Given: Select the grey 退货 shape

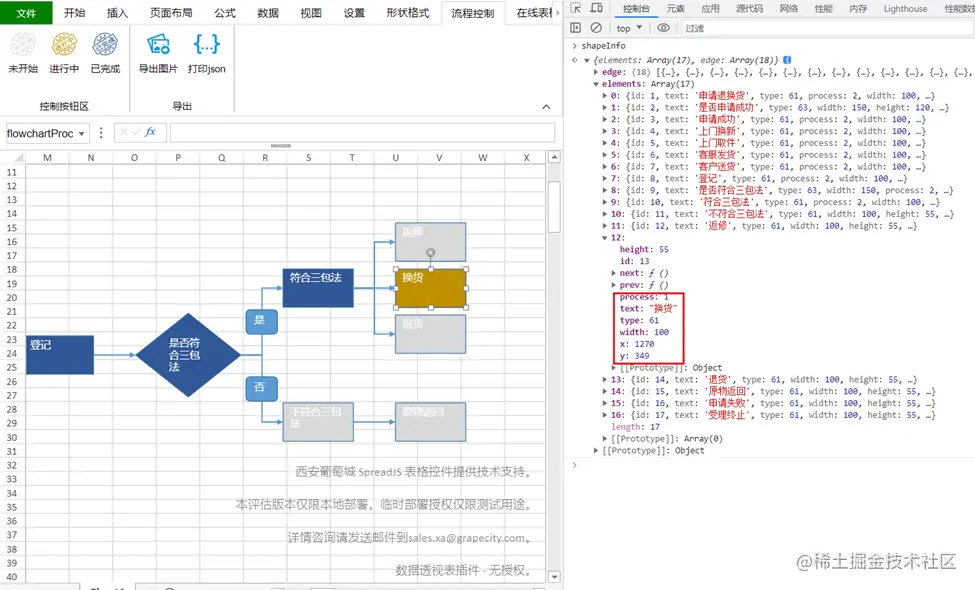Looking at the screenshot, I should pyautogui.click(x=430, y=334).
